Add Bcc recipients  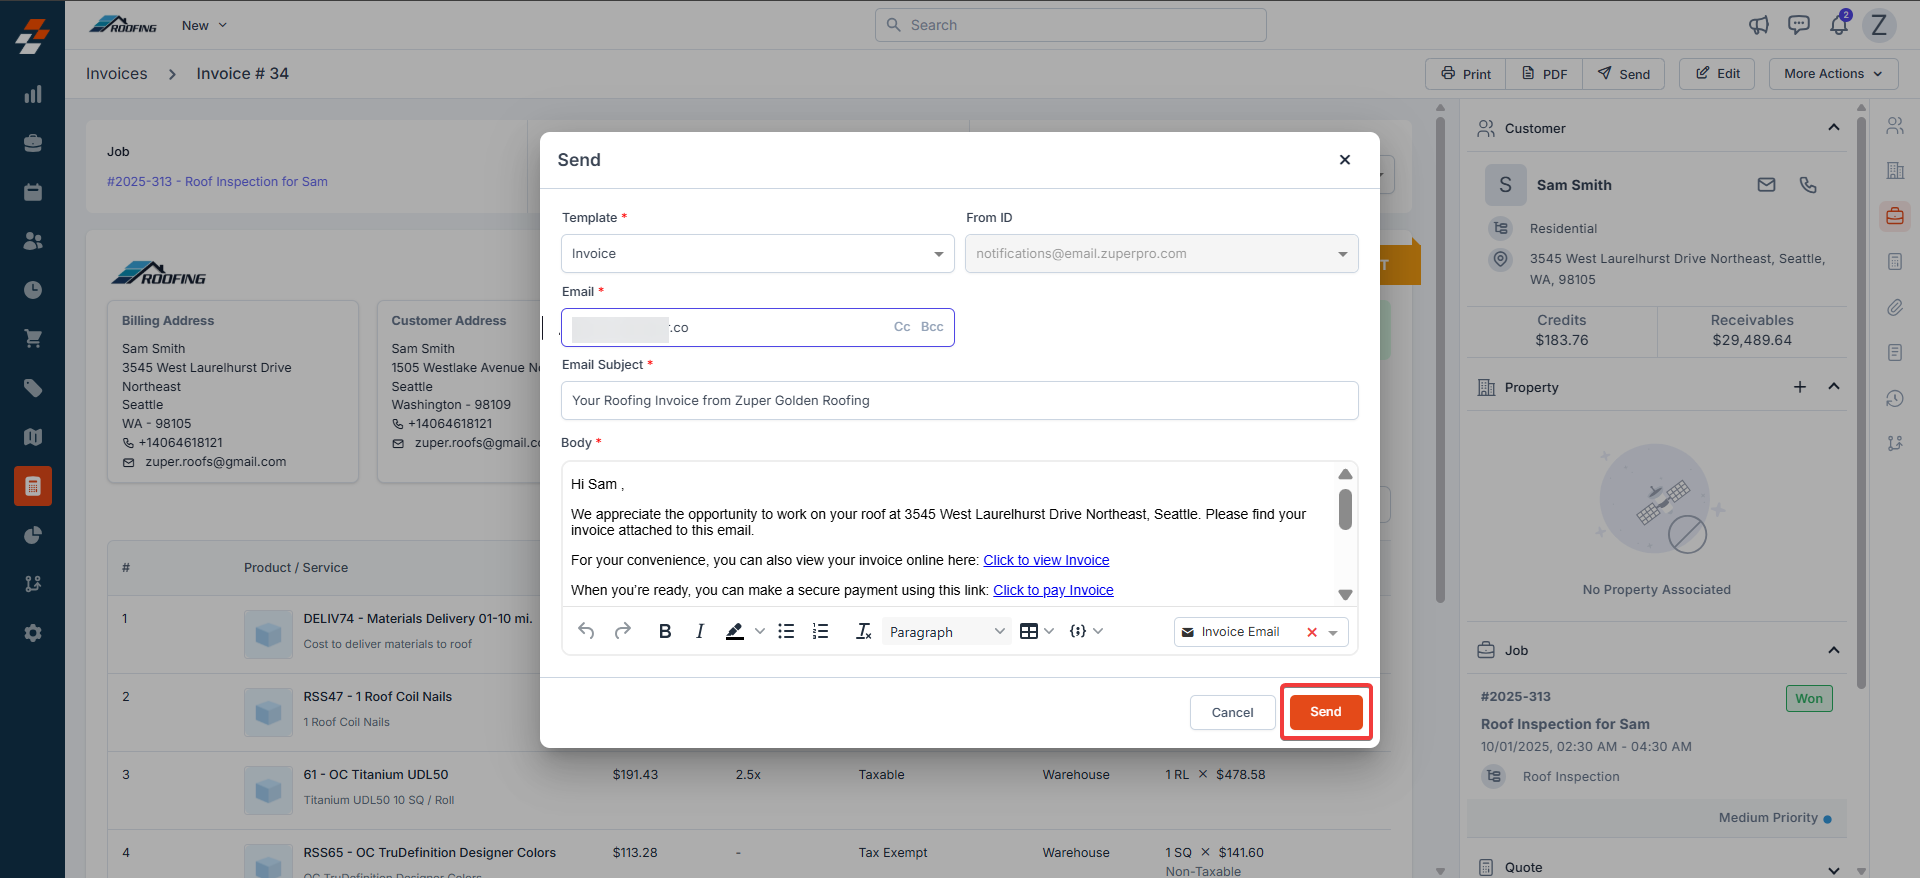tap(932, 327)
